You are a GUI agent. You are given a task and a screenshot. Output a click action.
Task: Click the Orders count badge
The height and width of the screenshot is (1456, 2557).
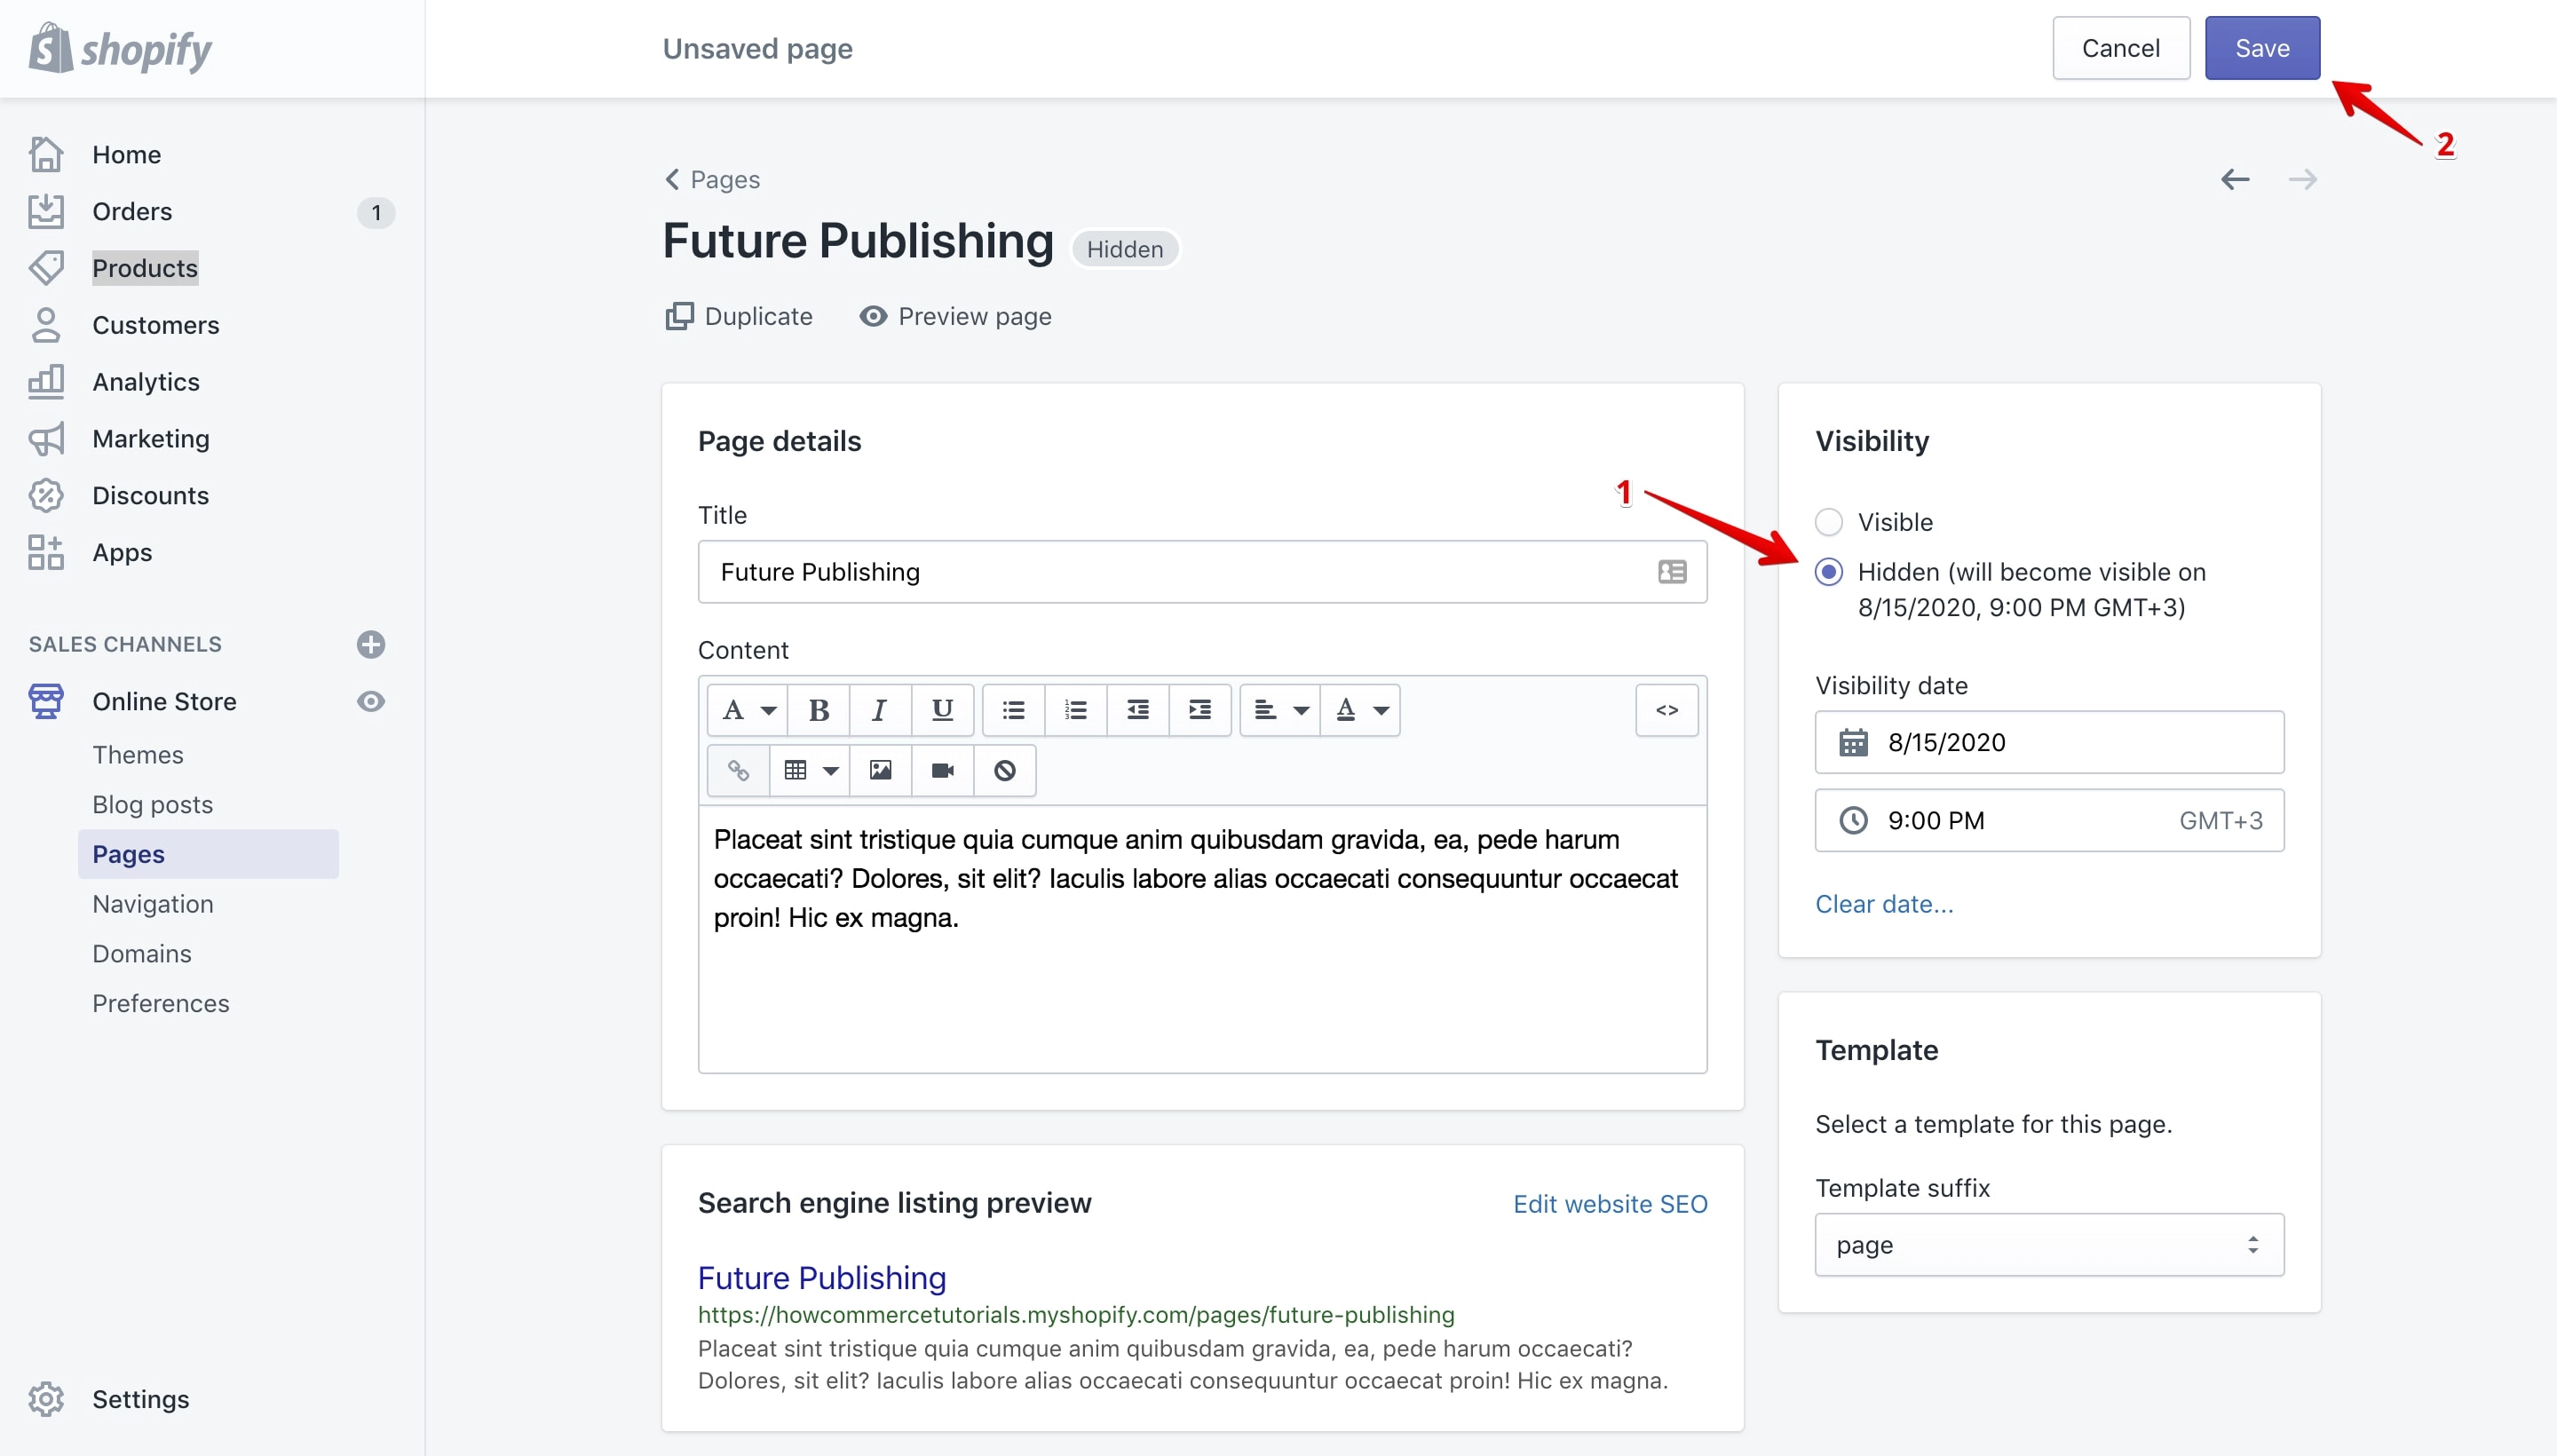[x=376, y=212]
